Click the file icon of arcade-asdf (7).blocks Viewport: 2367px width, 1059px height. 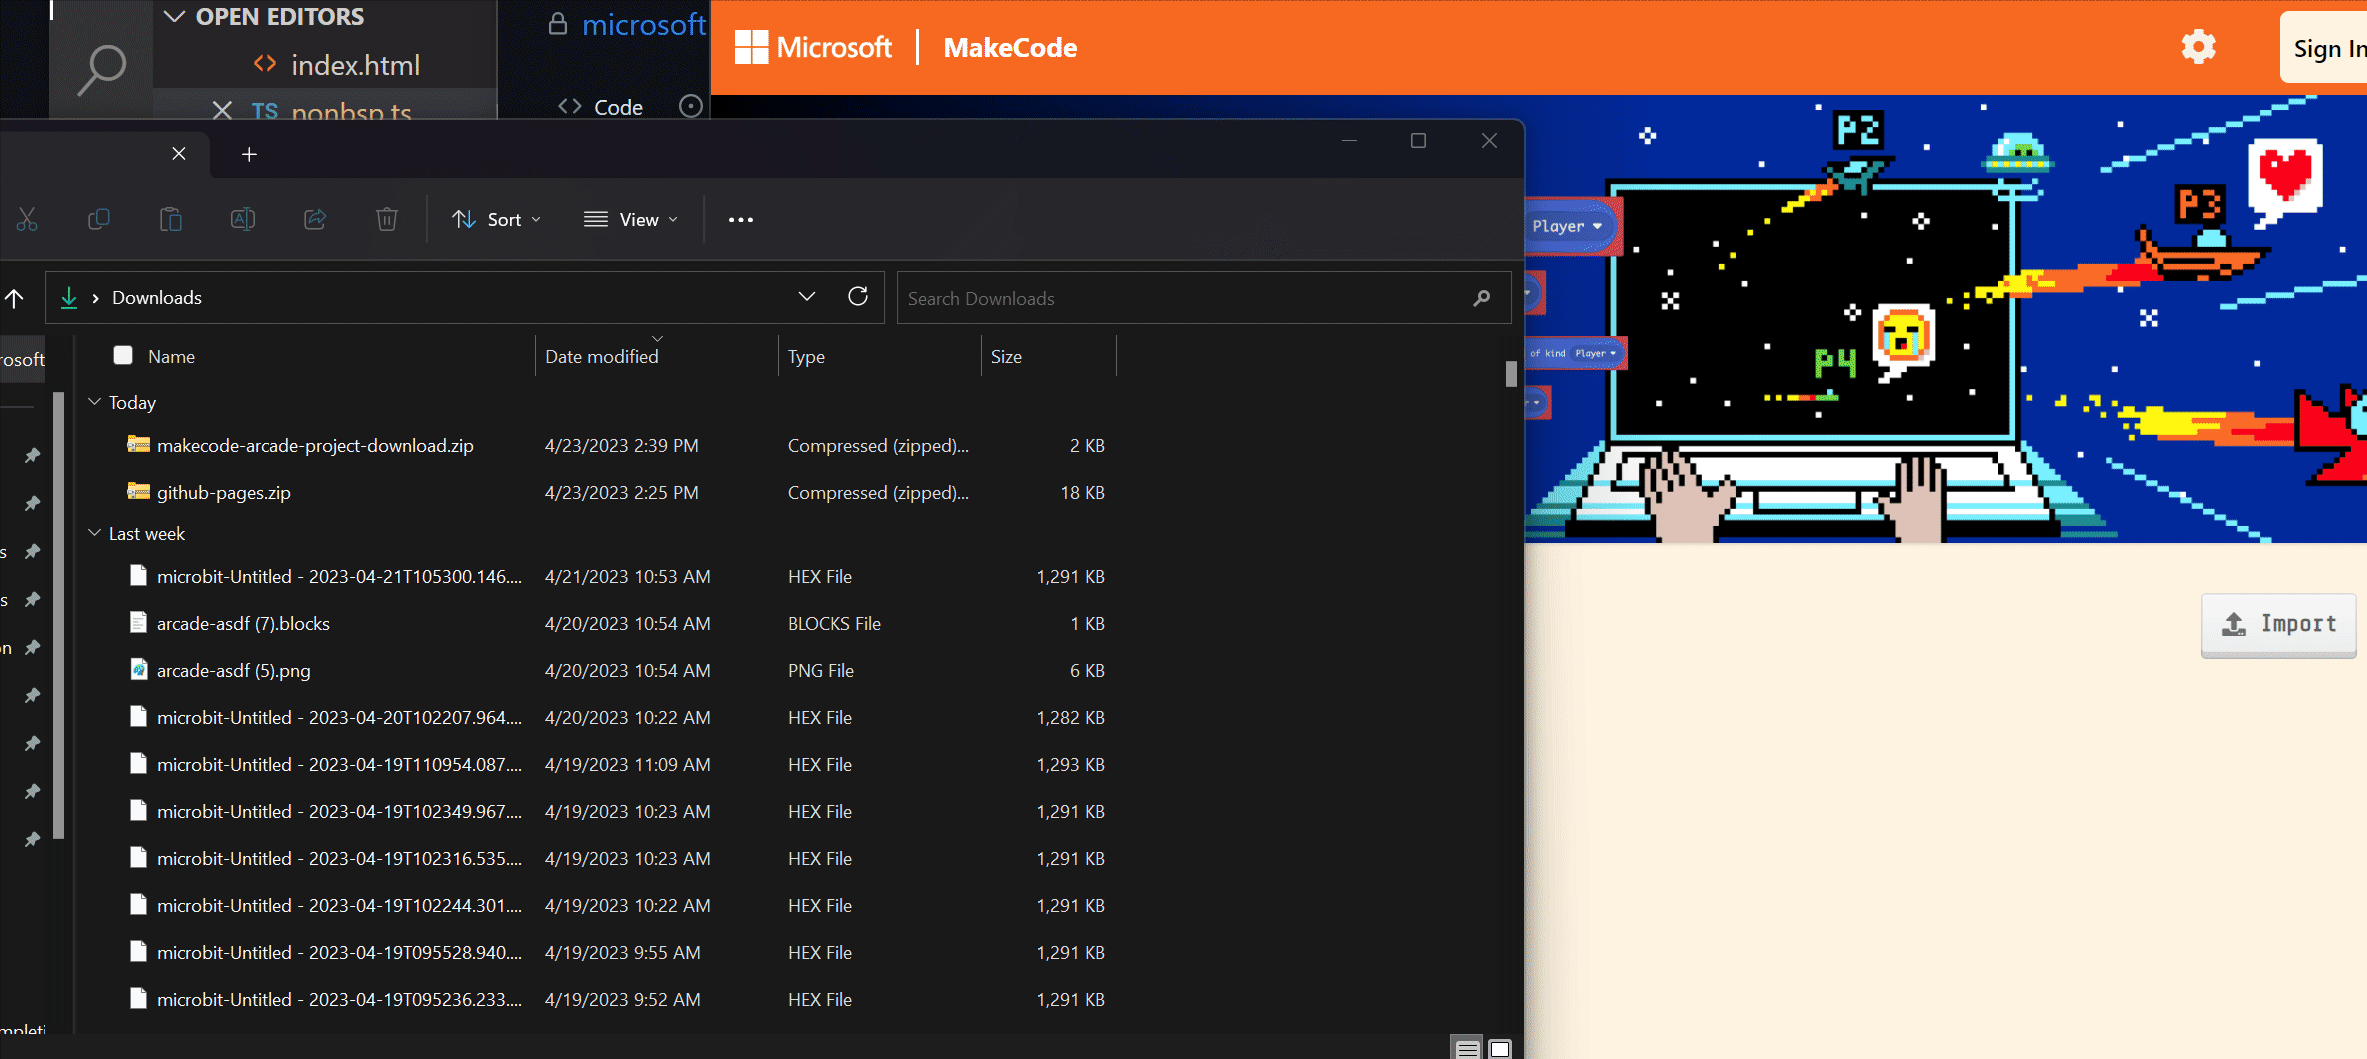point(139,622)
